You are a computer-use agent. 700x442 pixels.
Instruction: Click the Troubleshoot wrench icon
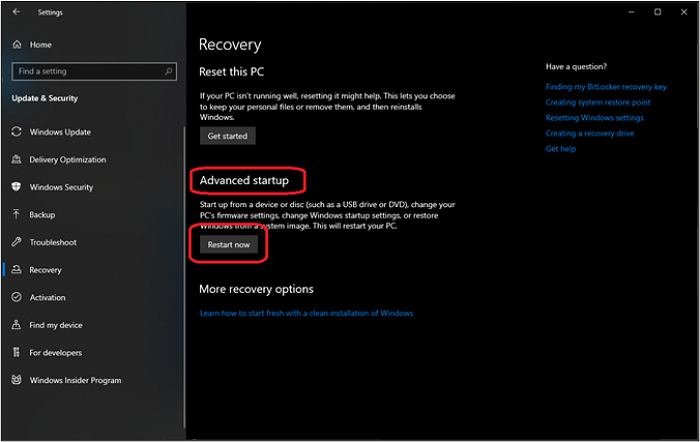pos(17,242)
